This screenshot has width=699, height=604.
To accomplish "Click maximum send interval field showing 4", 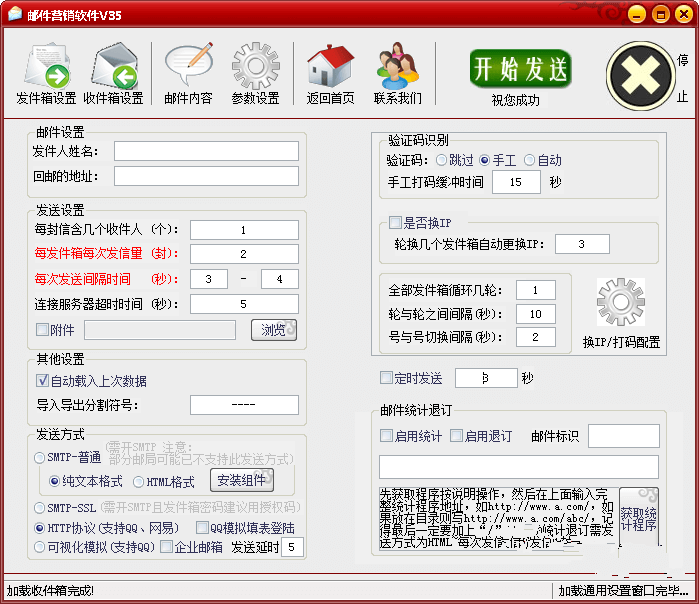I will click(x=280, y=279).
